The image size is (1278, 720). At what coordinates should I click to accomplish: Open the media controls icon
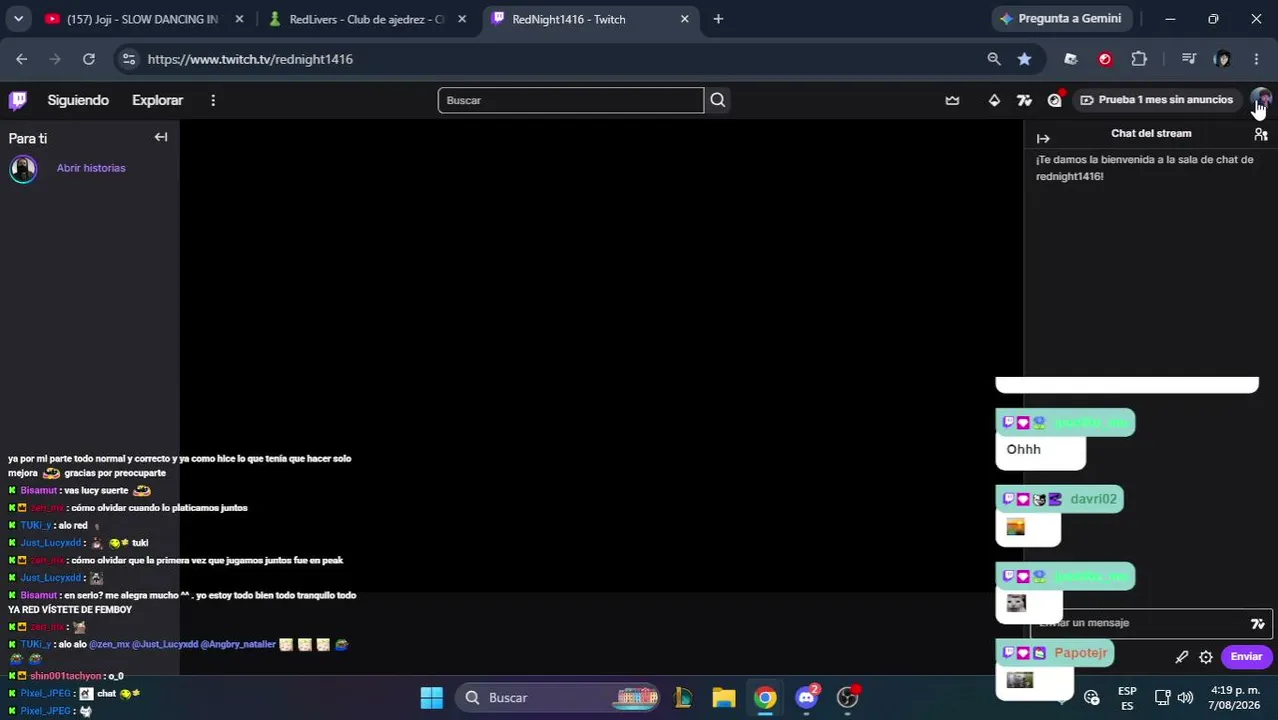(1188, 59)
